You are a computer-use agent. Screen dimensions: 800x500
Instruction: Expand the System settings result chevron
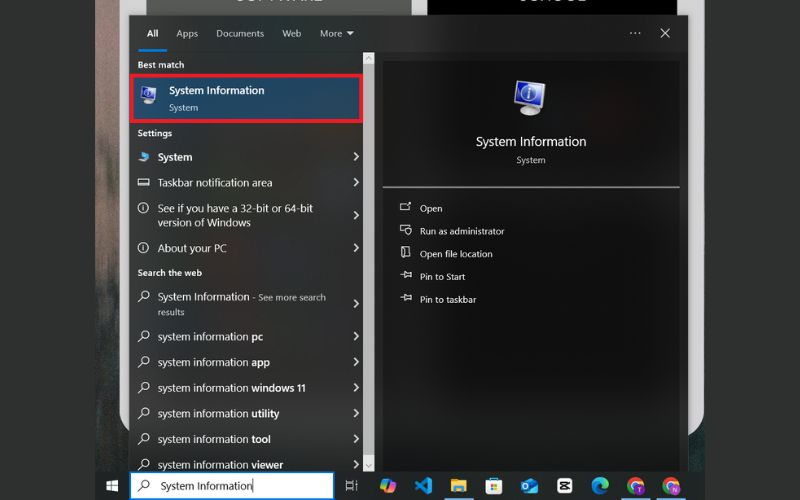356,157
